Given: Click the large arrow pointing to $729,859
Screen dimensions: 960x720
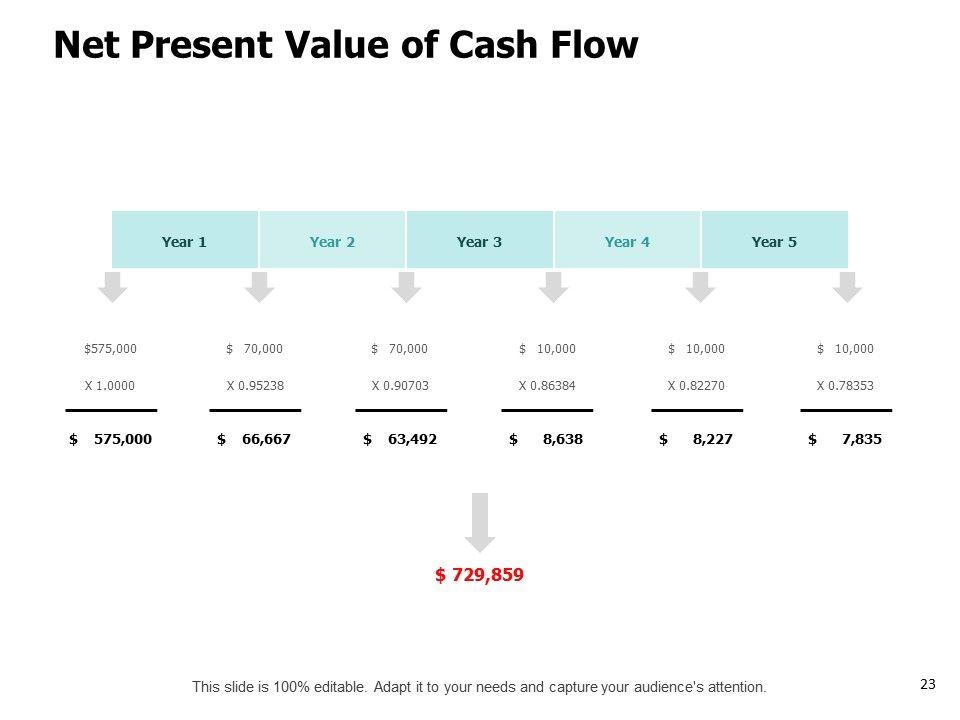Looking at the screenshot, I should 480,522.
